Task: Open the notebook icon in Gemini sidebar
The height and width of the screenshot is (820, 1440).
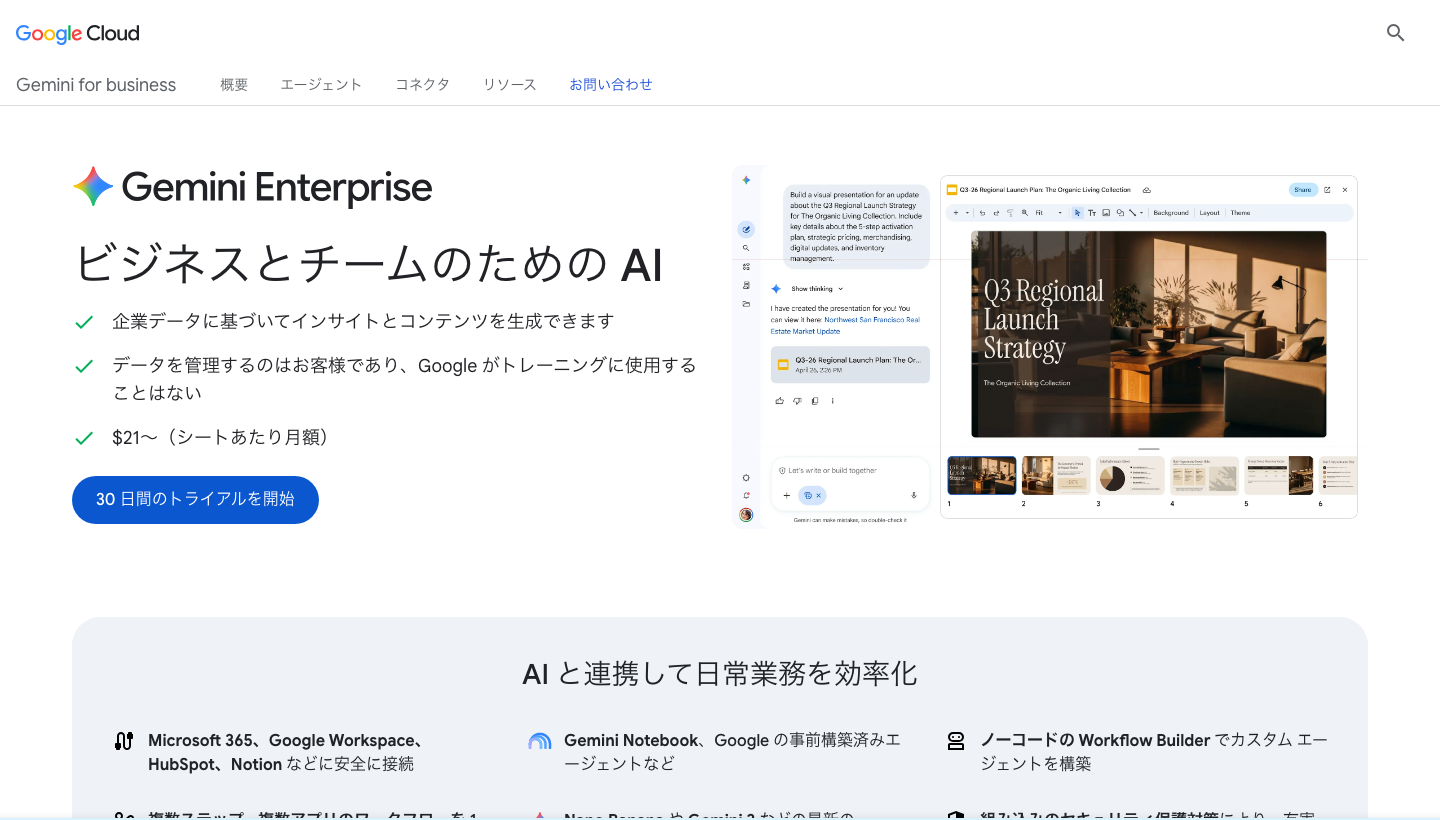Action: click(746, 285)
